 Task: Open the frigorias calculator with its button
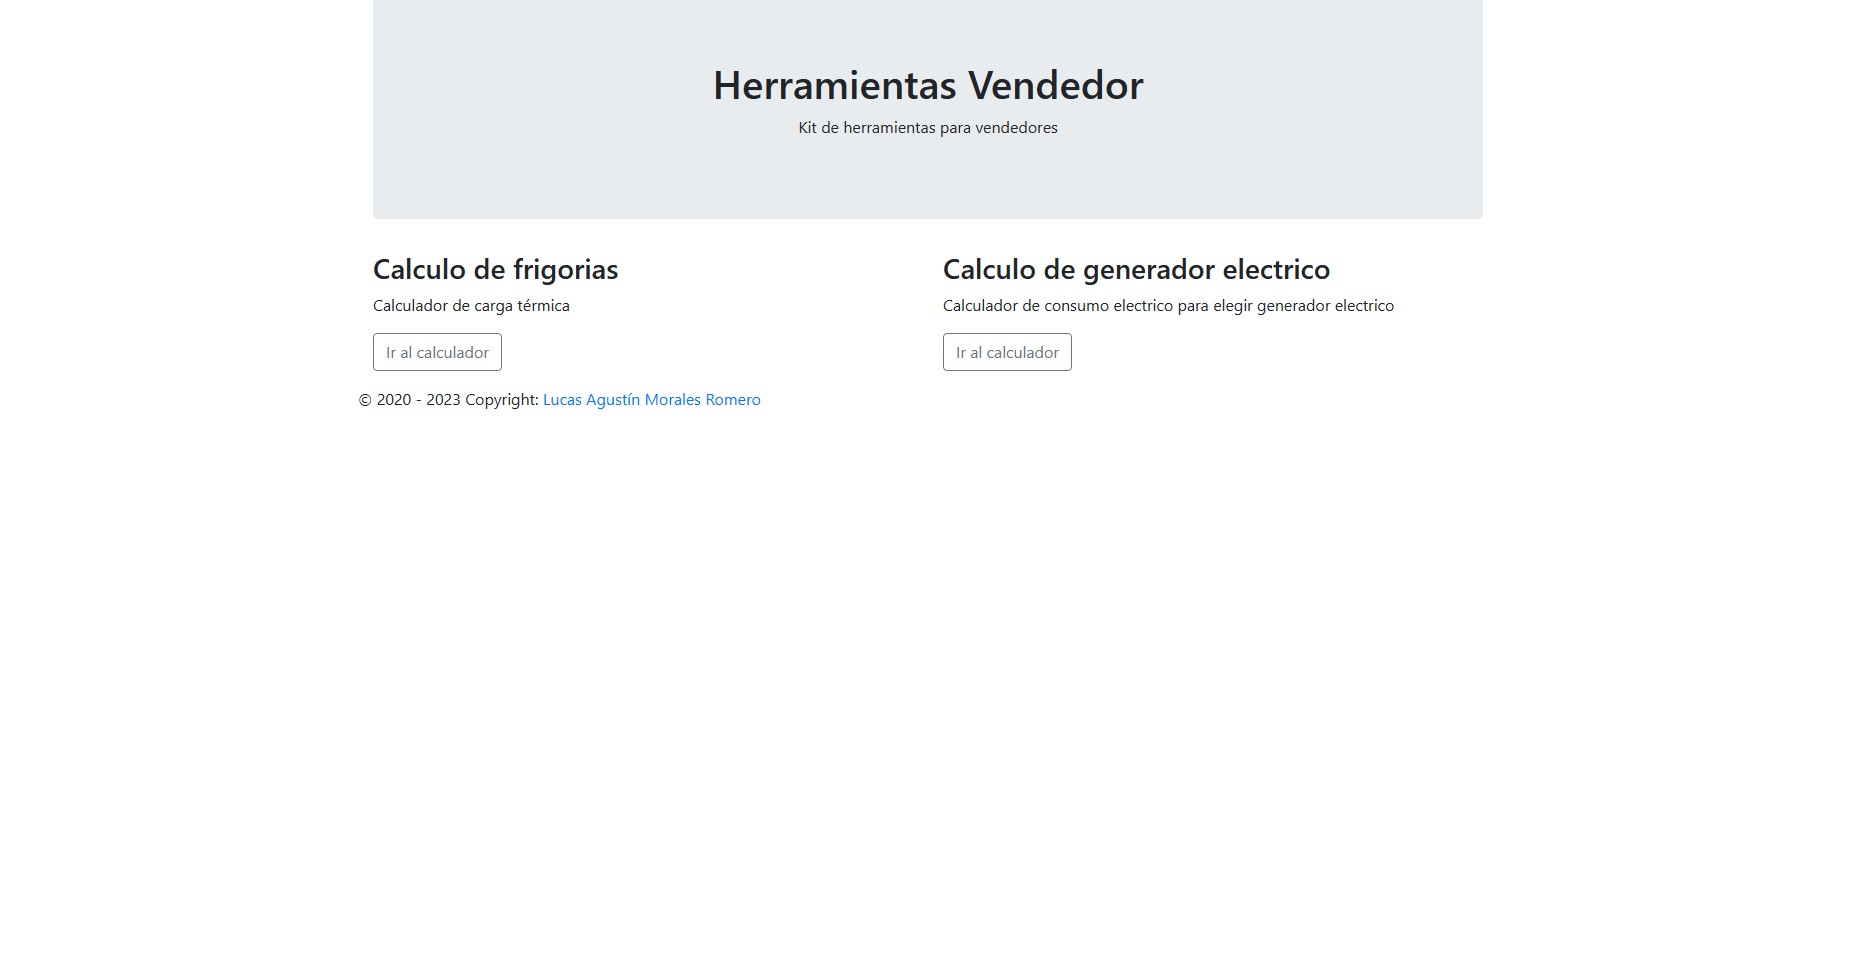click(x=437, y=352)
